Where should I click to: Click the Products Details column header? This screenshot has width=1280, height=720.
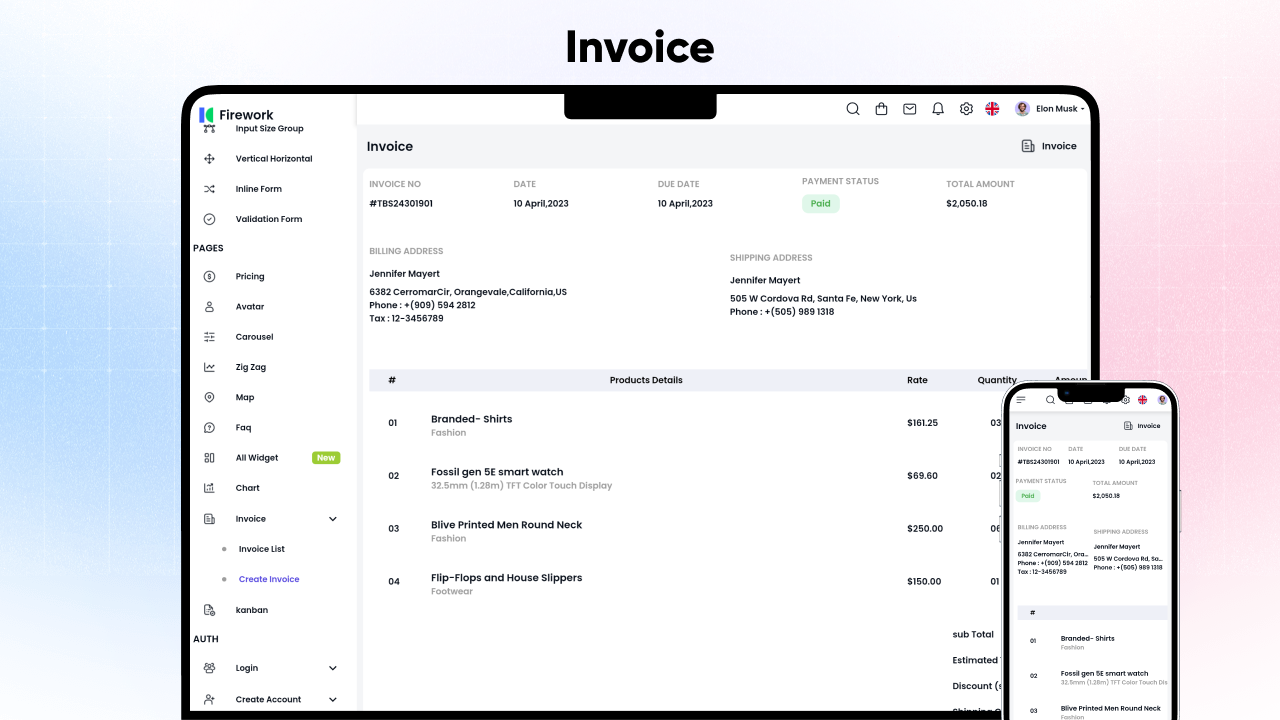tap(646, 380)
